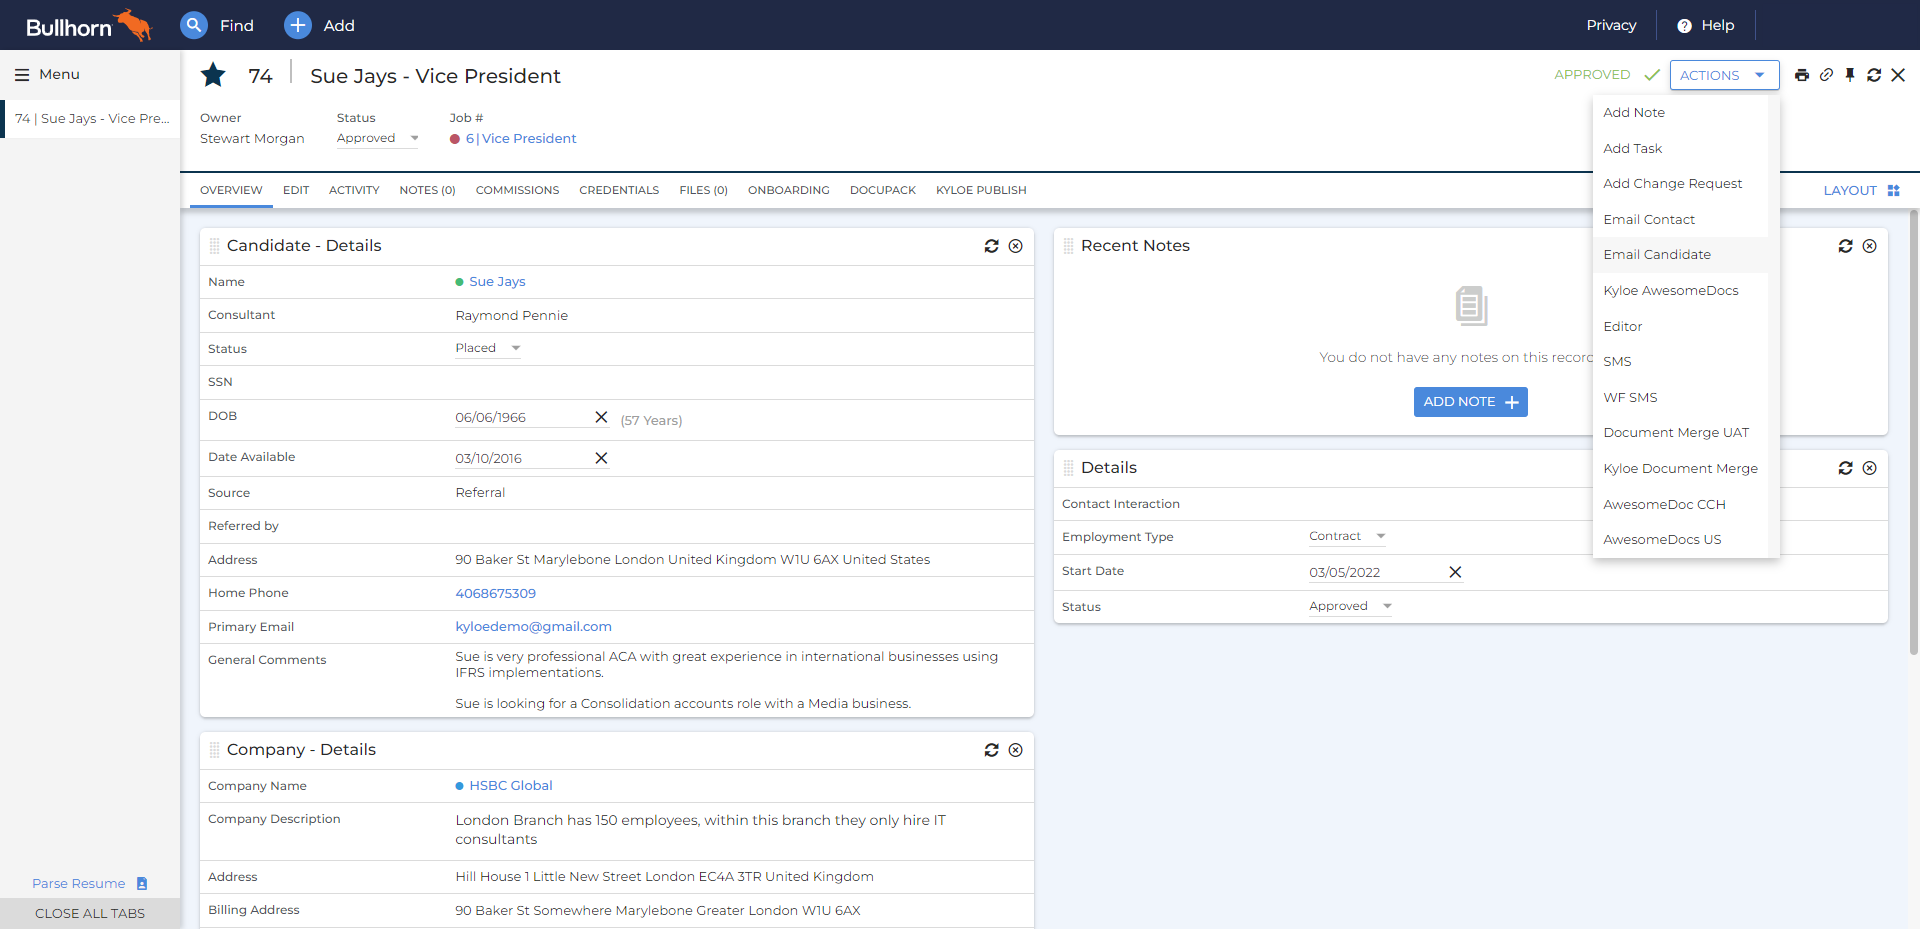Open the Onboarding tab

789,190
